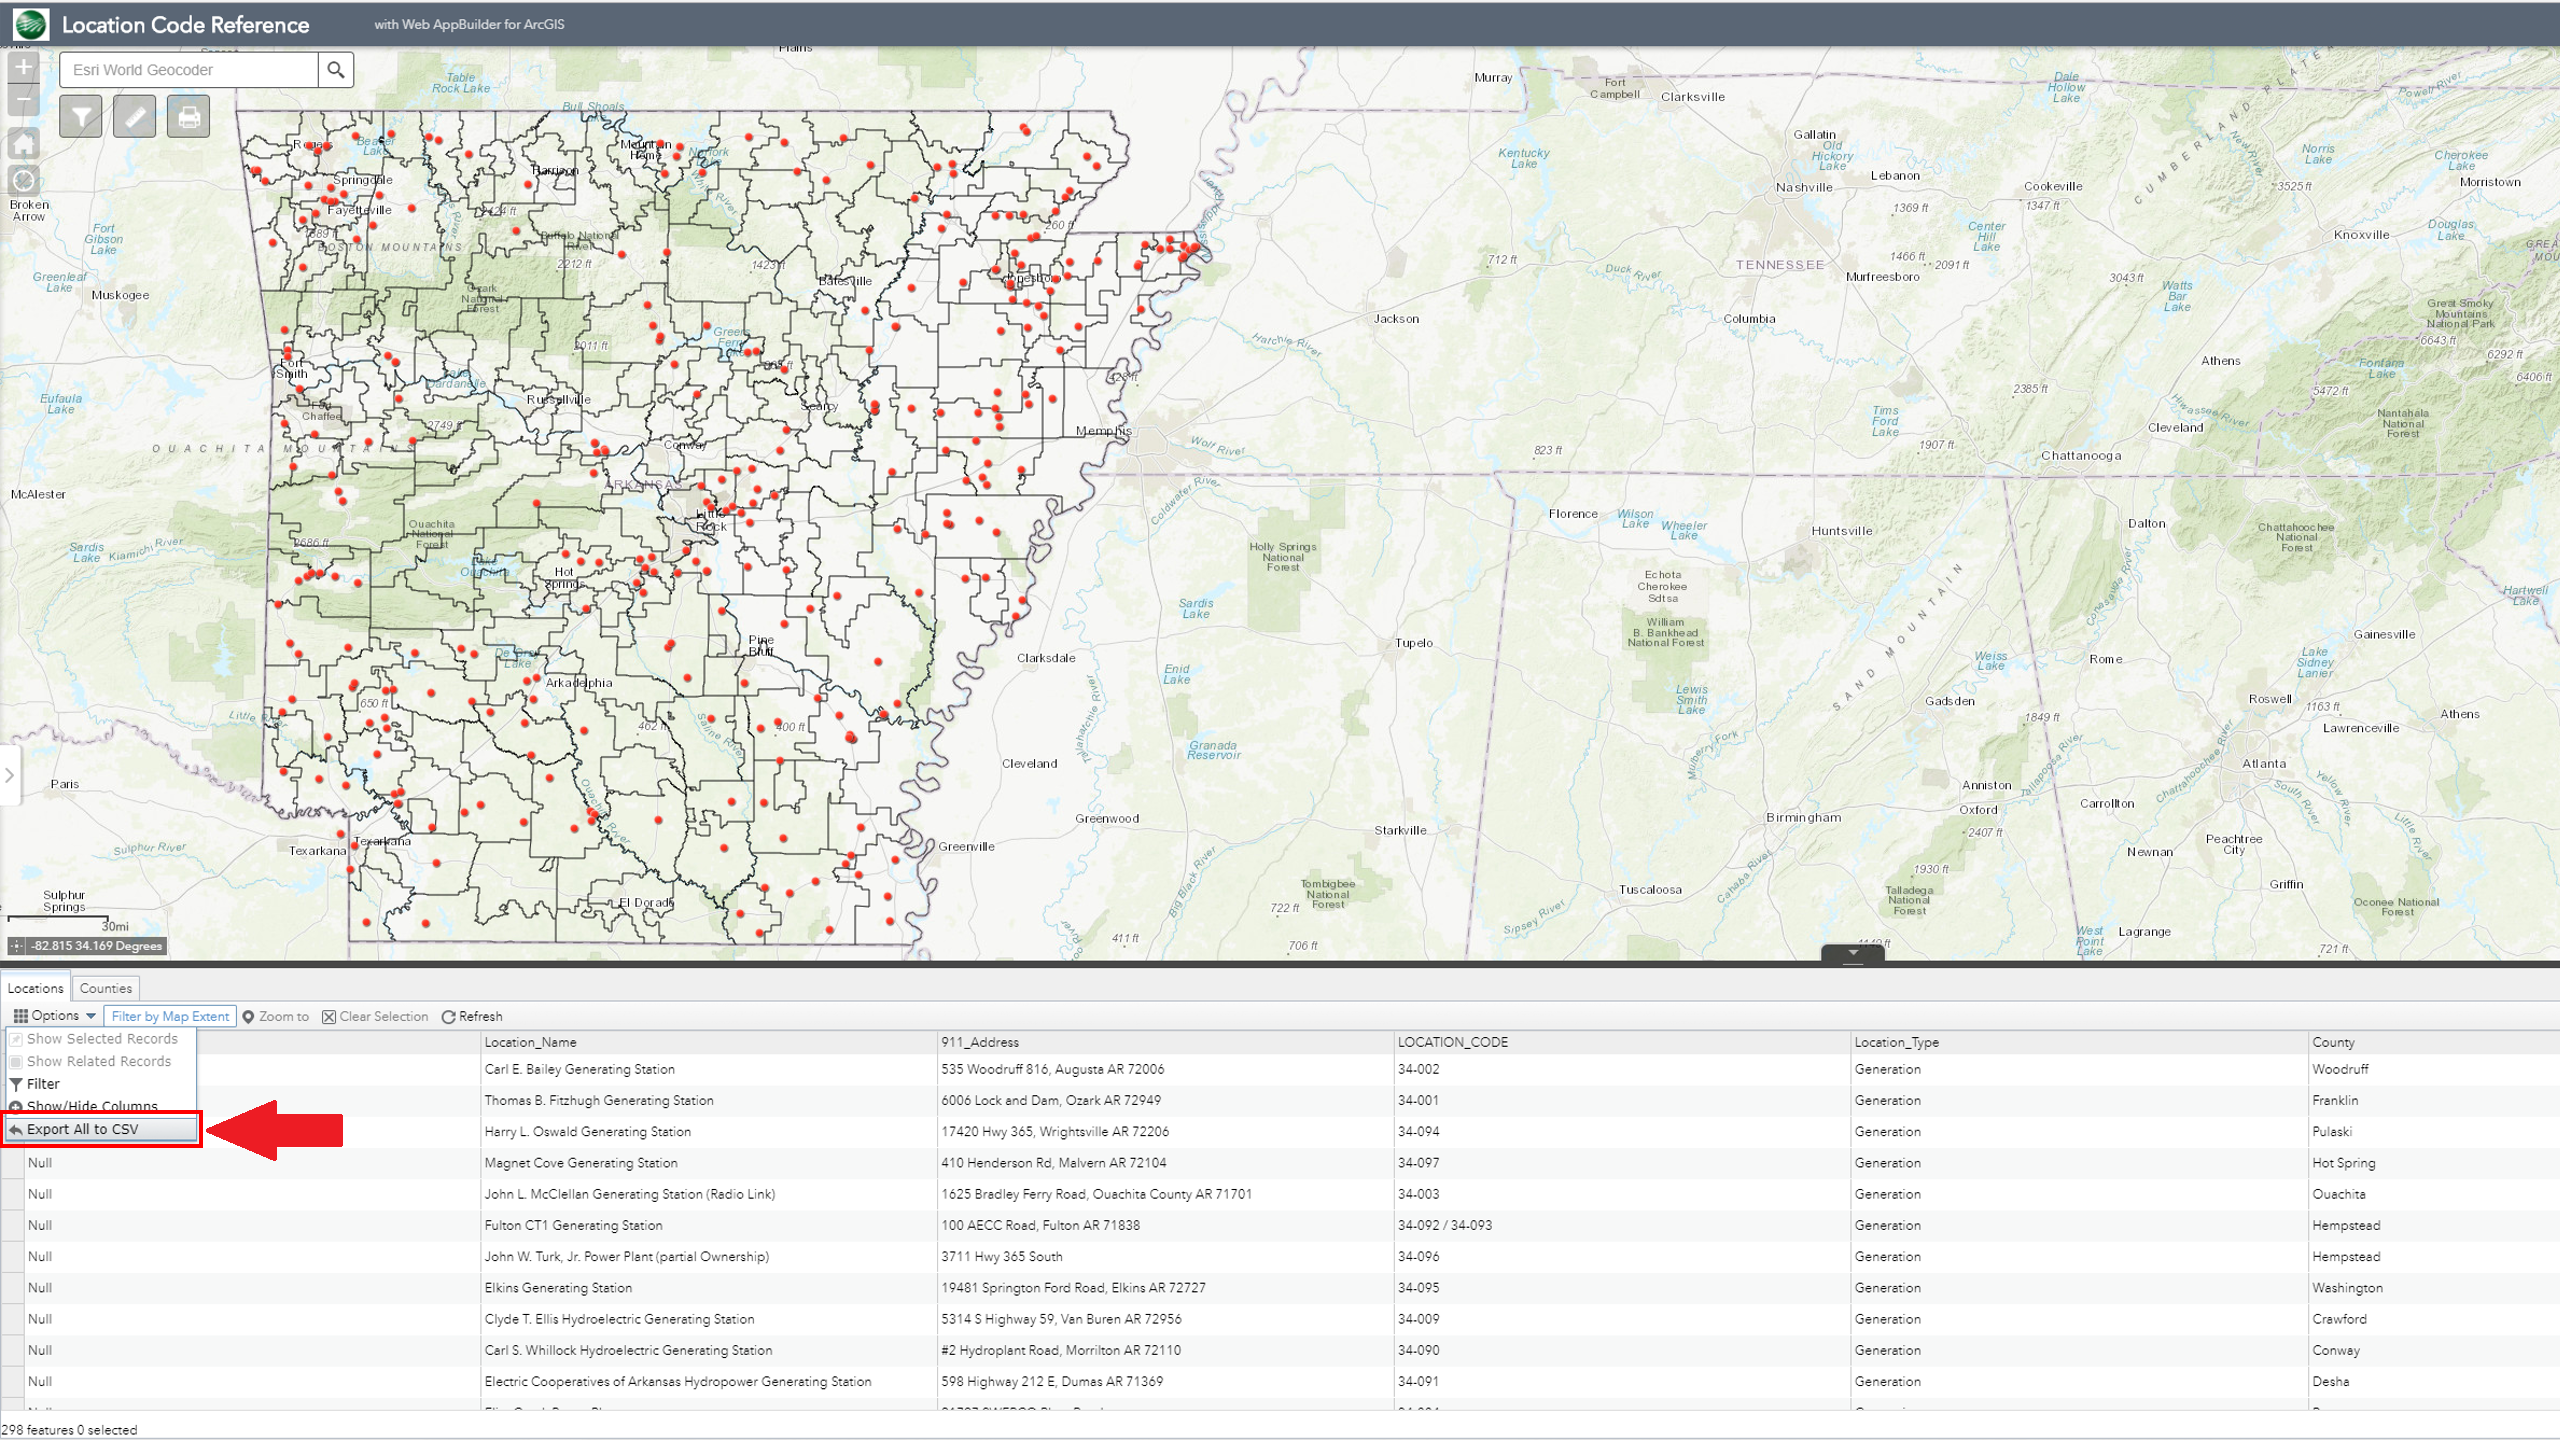
Task: Zoom out on the map
Action: (24, 100)
